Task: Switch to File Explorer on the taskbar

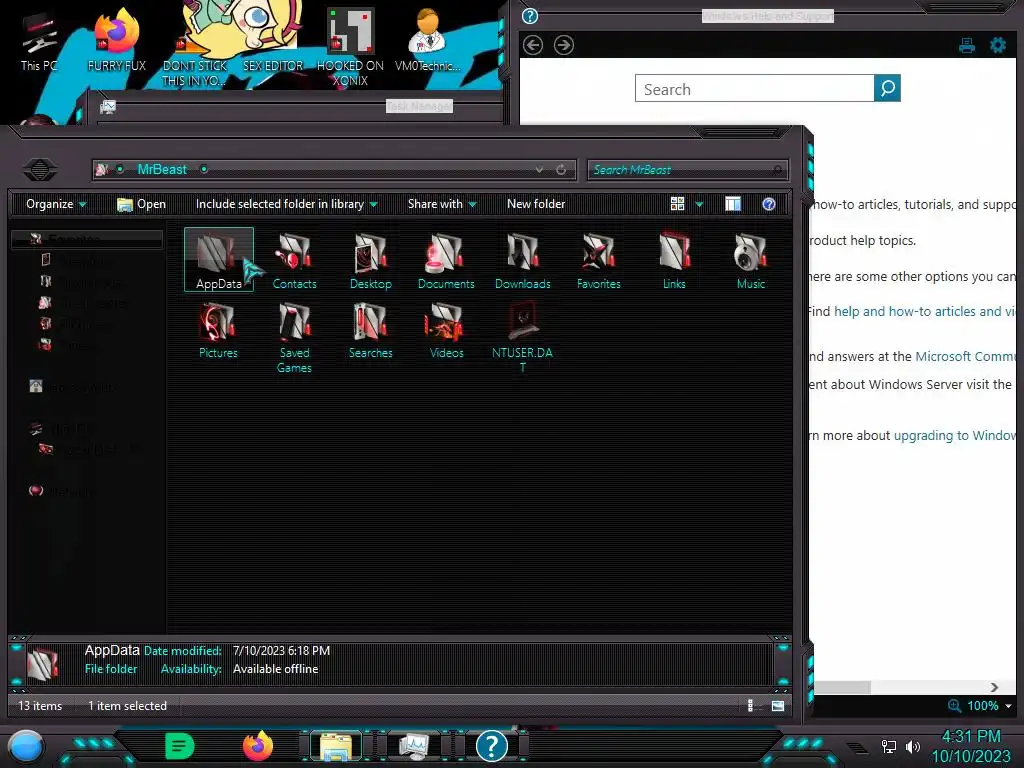Action: [336, 746]
